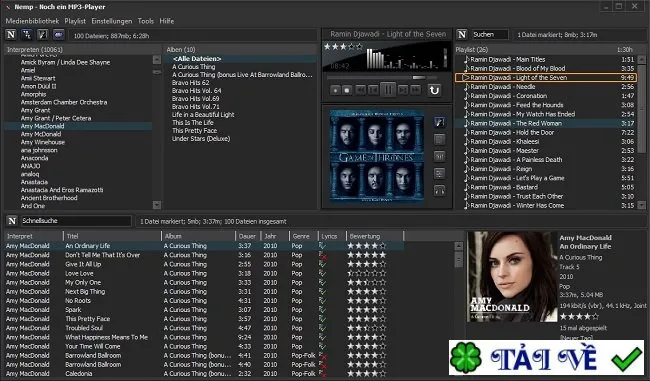Viewport: 650px width, 381px height.
Task: Click the Suchen playlist search field
Action: (x=490, y=34)
